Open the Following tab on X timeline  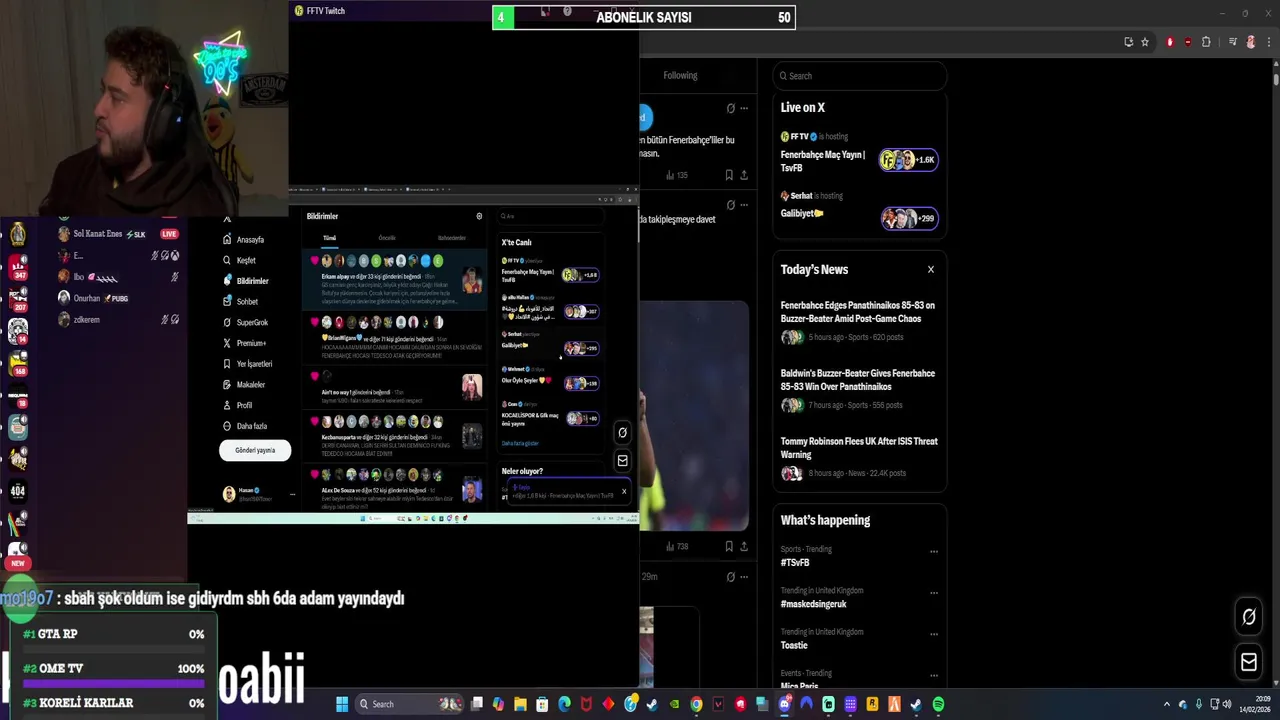[680, 75]
